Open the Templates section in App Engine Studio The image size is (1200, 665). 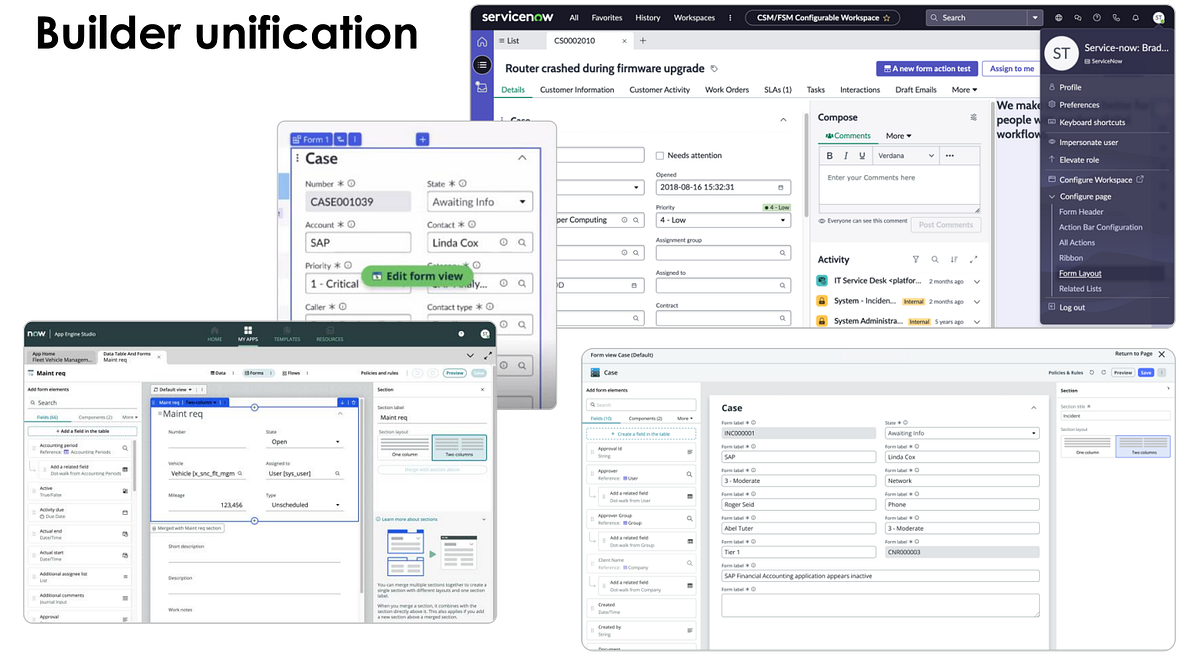[x=287, y=339]
